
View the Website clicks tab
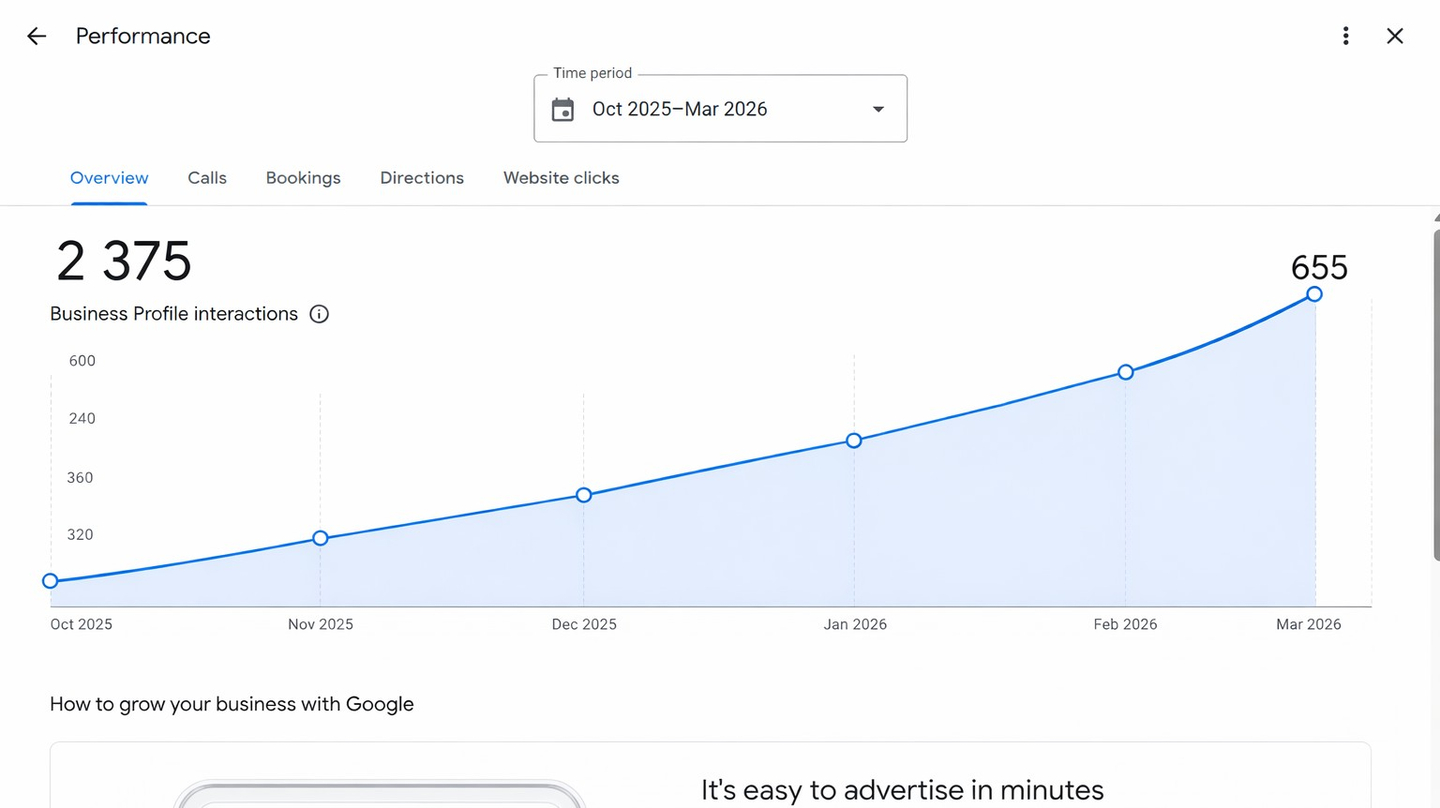[x=561, y=178]
